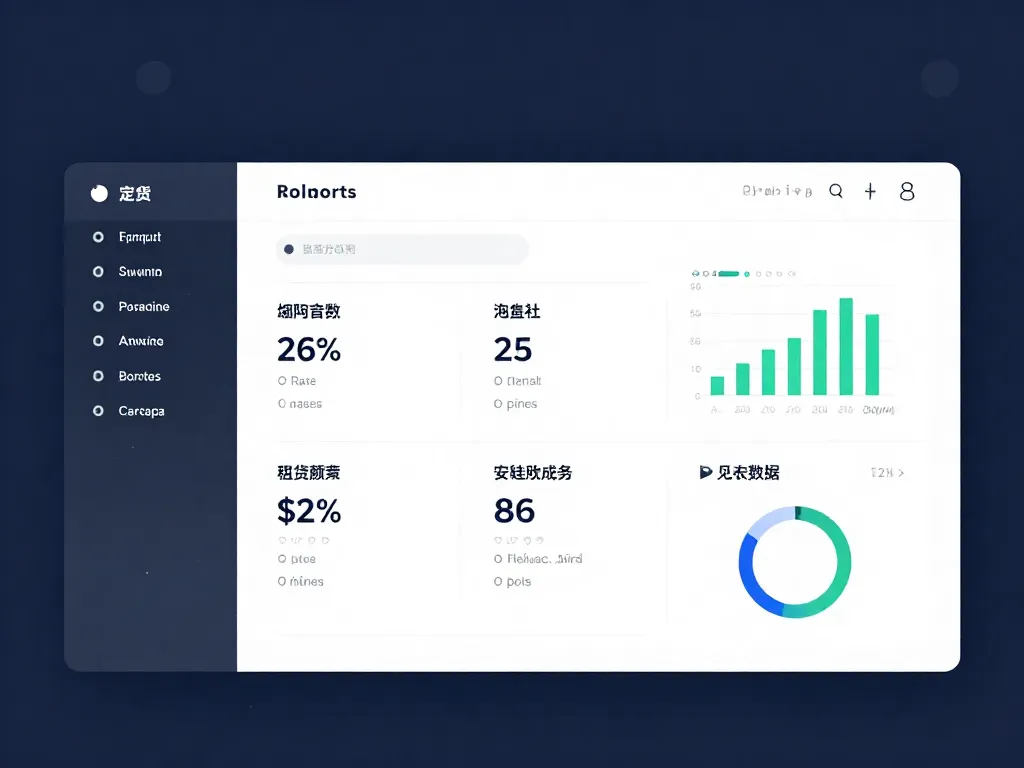This screenshot has height=768, width=1024.
Task: Expand the chevron beside the donut chart header
Action: tap(901, 473)
